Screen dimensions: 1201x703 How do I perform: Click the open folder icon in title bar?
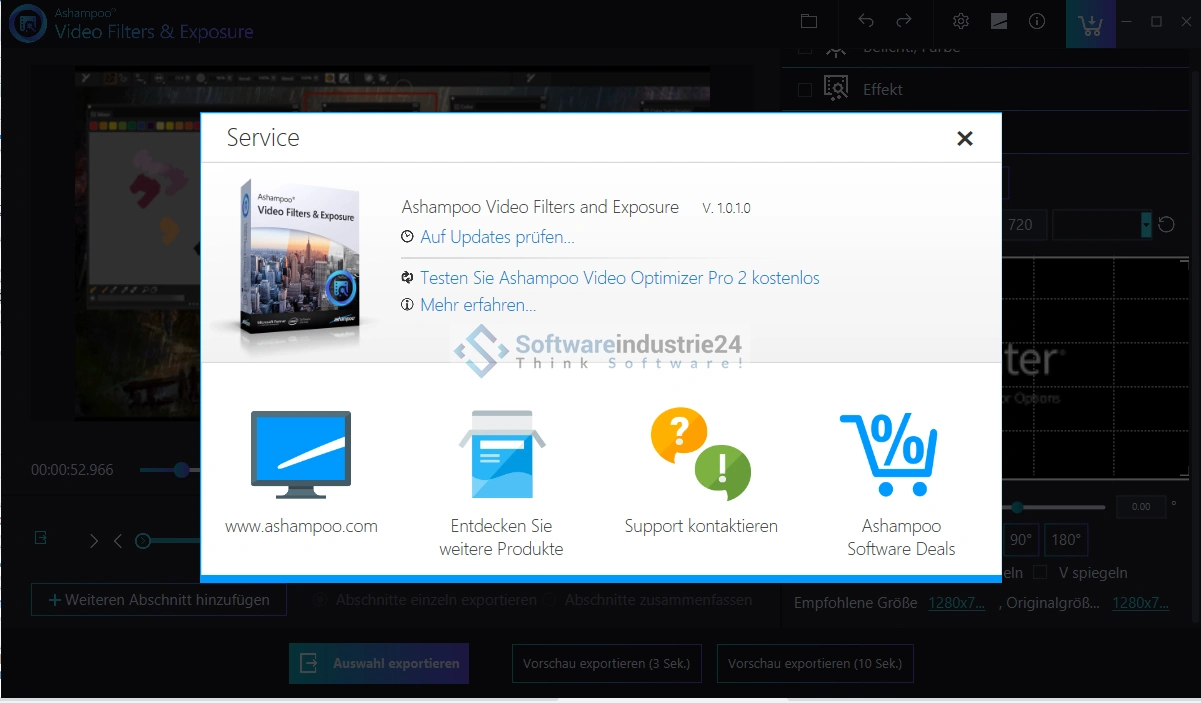point(809,22)
